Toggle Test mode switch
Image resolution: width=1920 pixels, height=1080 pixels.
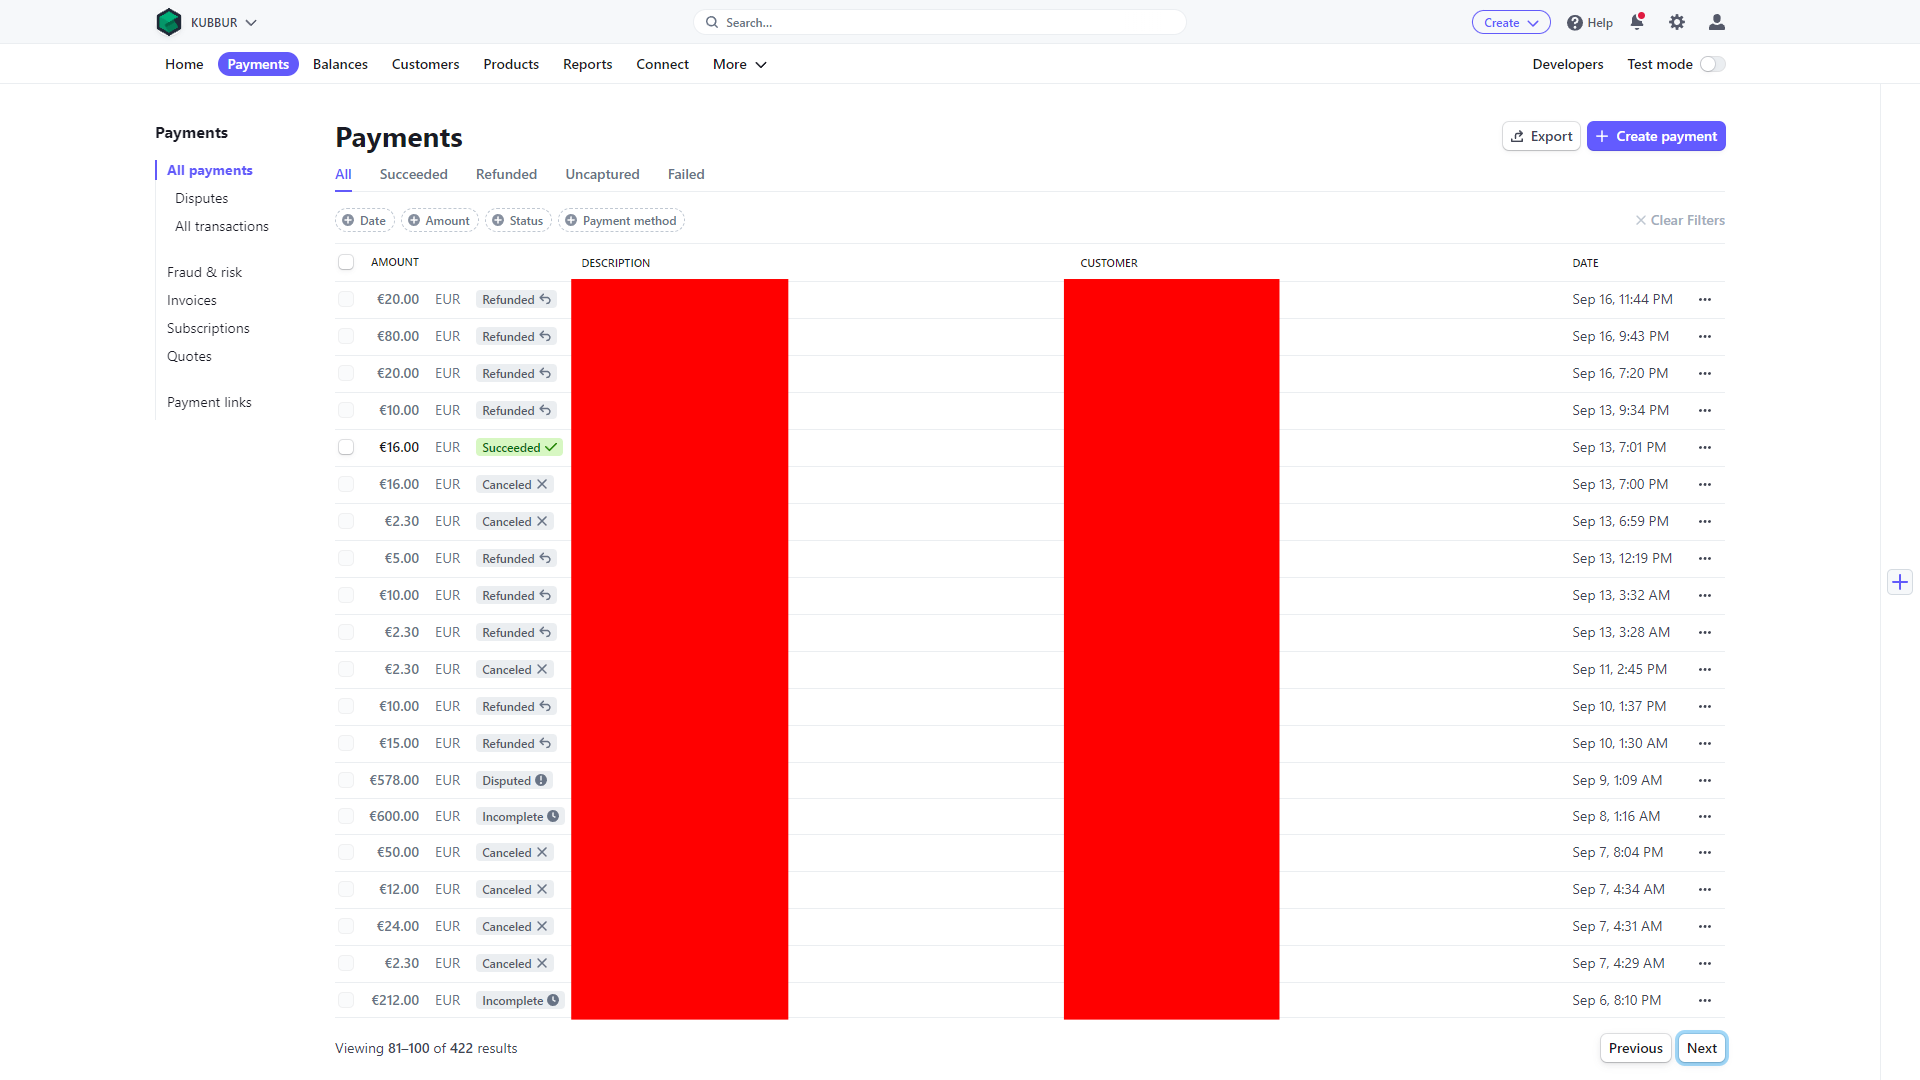coord(1713,64)
